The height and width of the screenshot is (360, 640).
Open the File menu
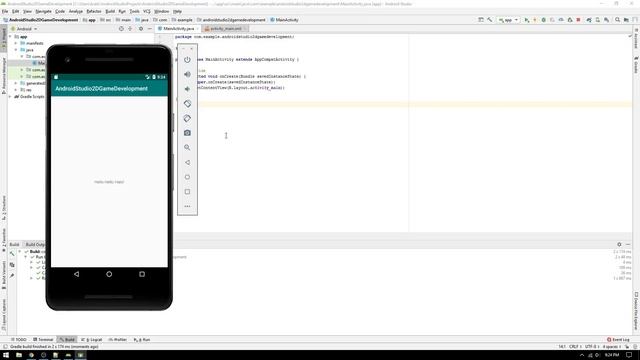click(5, 11)
